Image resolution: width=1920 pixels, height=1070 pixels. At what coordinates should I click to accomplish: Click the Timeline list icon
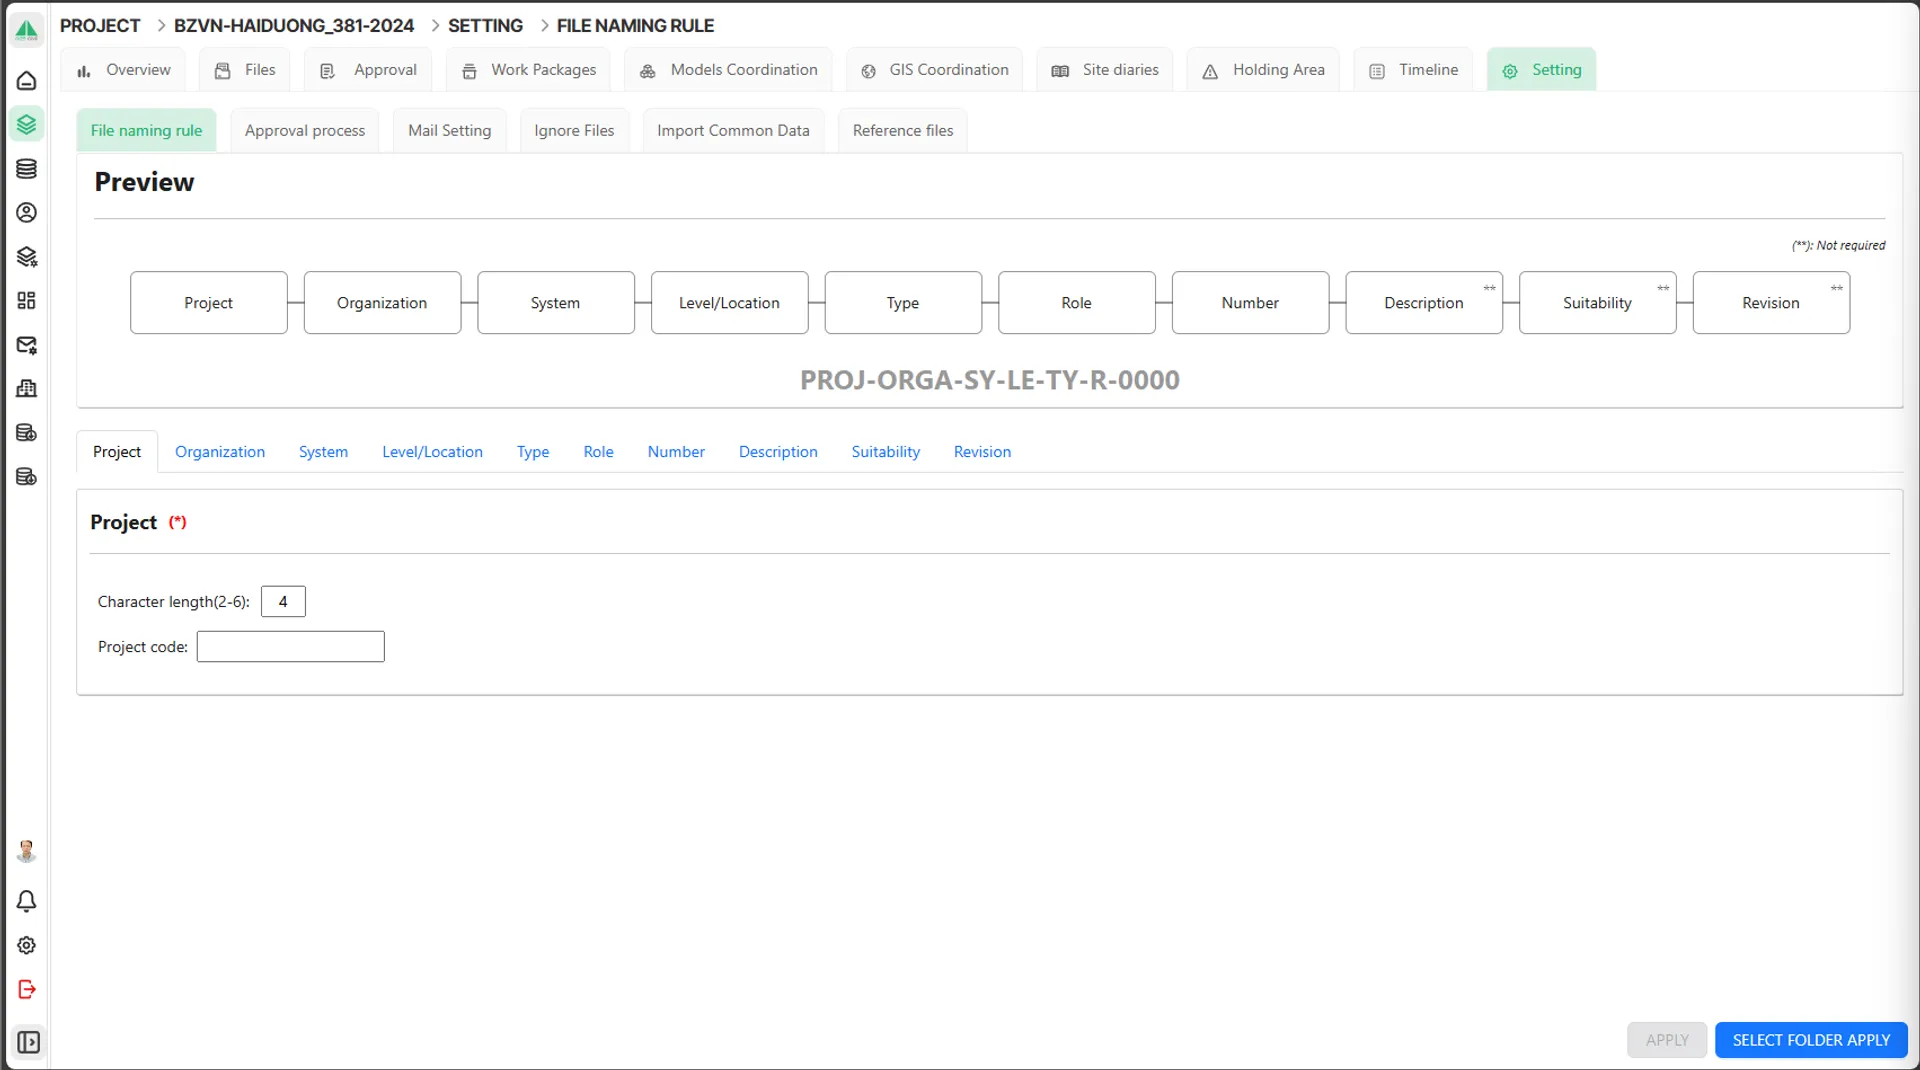[x=1377, y=71]
